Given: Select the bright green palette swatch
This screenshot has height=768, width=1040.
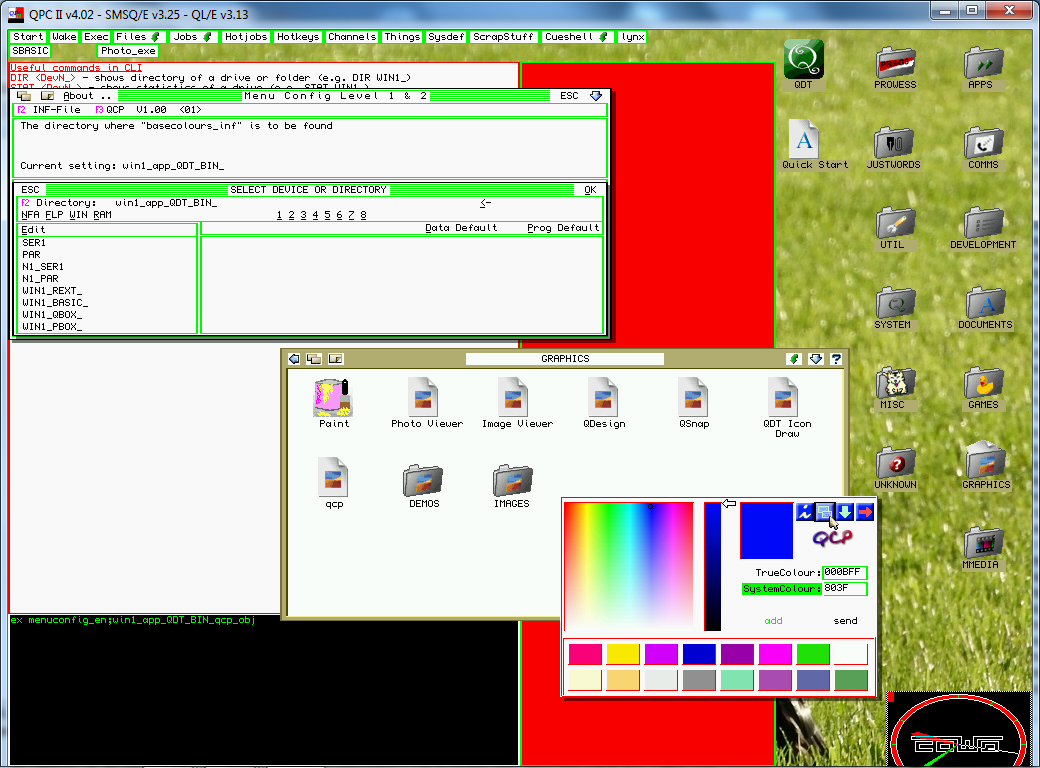Looking at the screenshot, I should [x=813, y=655].
